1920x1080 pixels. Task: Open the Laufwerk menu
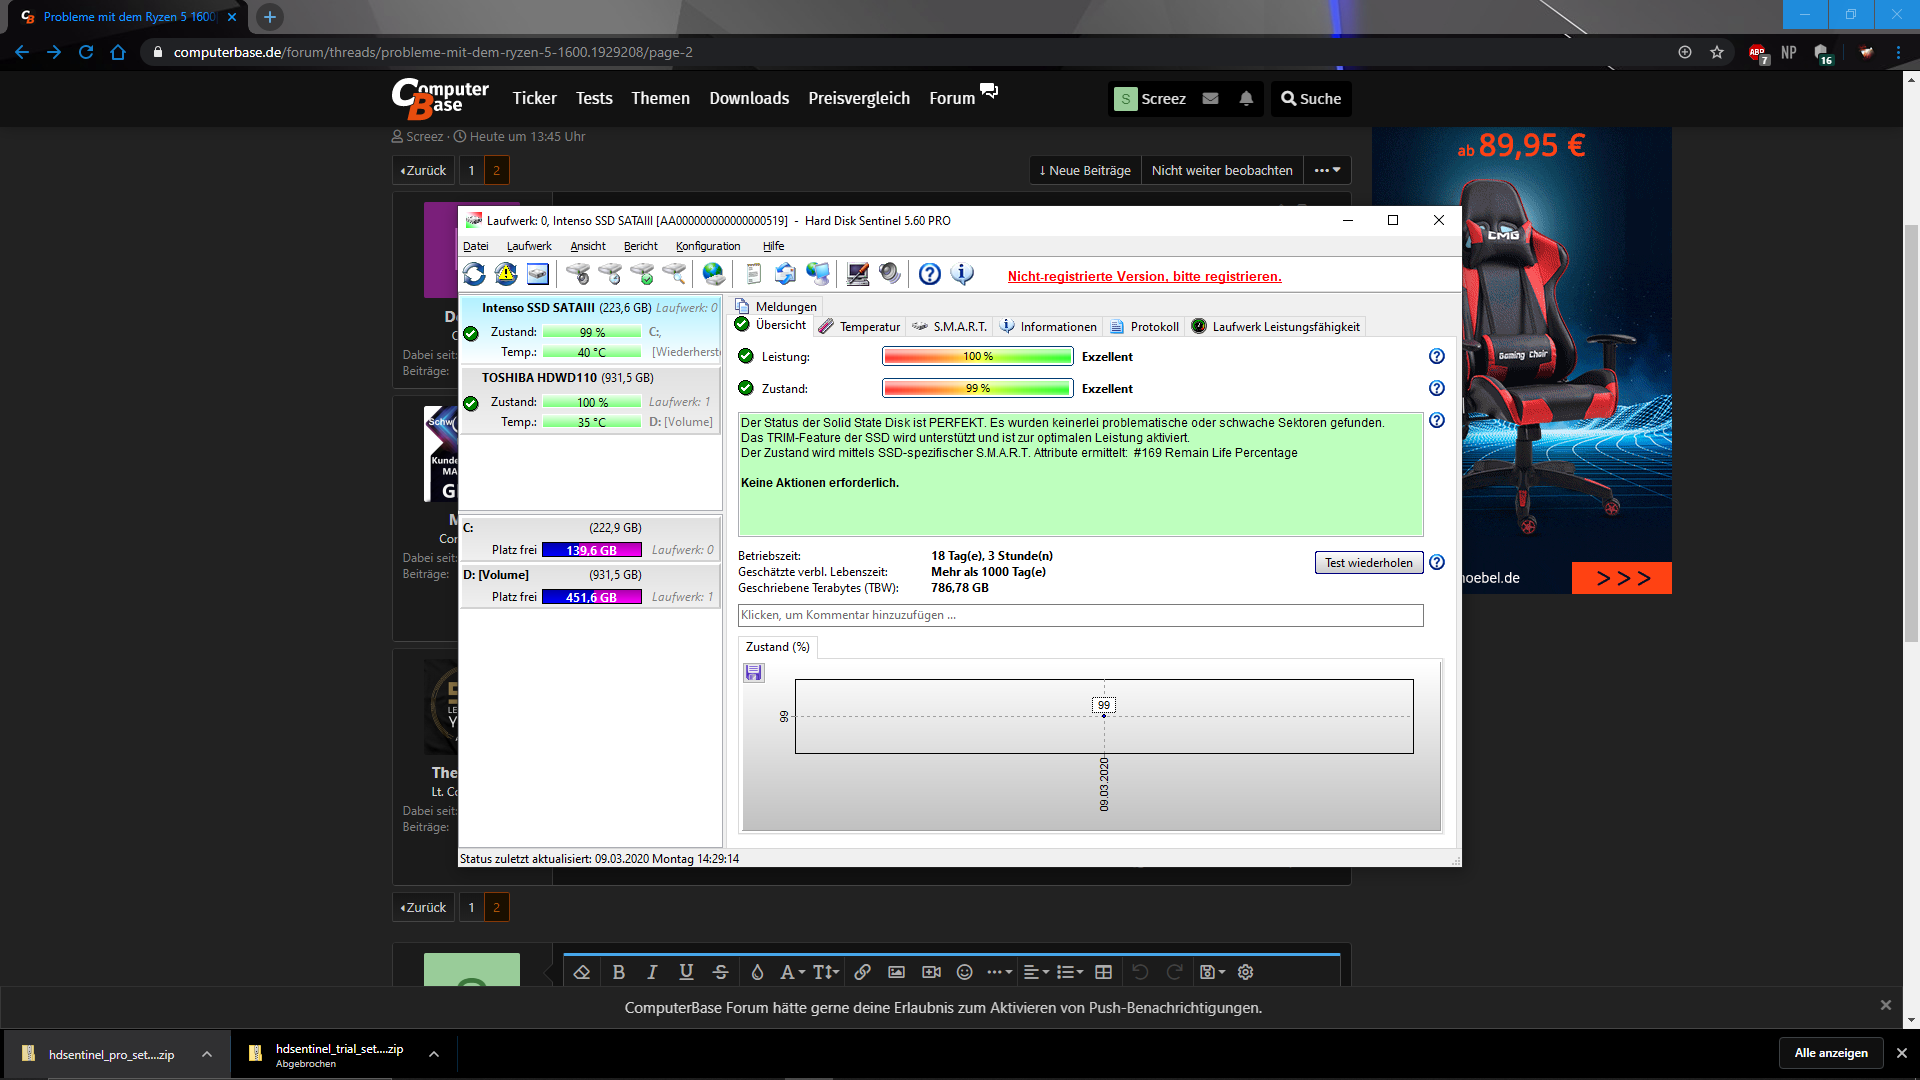[x=528, y=246]
